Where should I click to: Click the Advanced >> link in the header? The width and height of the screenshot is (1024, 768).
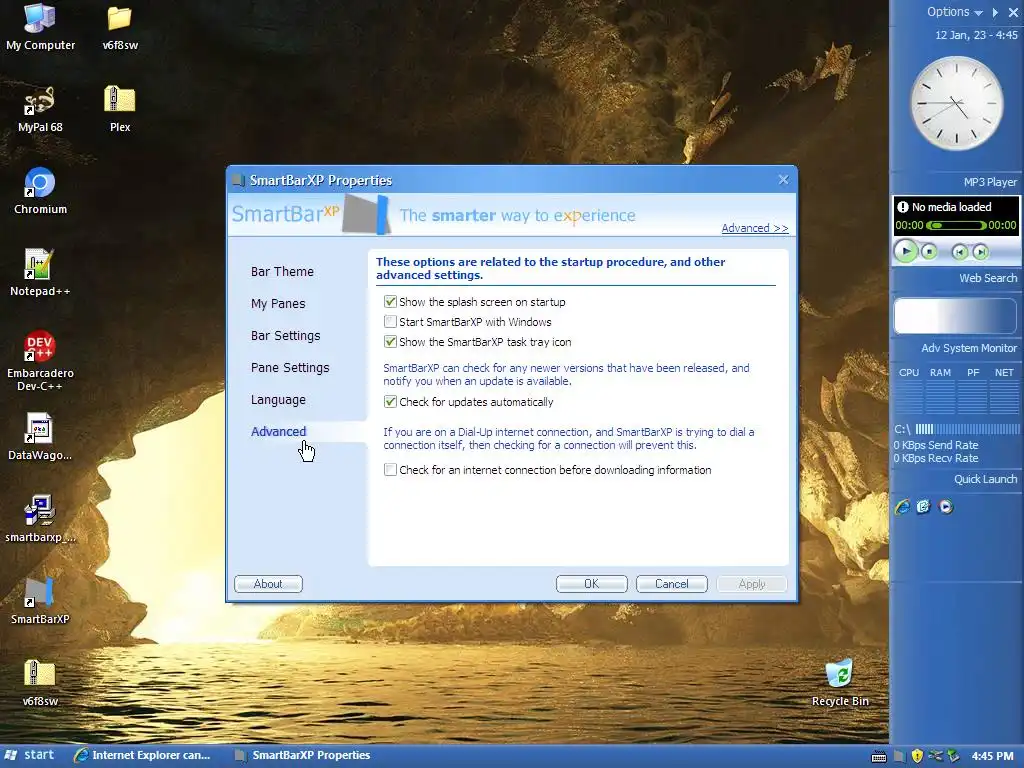[x=755, y=228]
